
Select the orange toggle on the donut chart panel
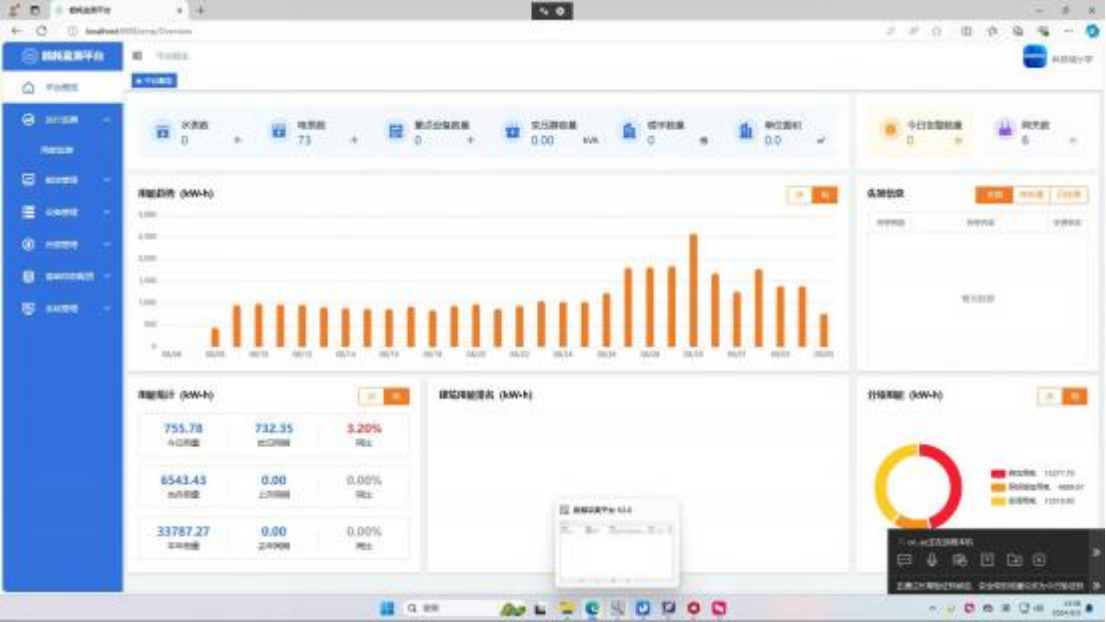[1075, 397]
